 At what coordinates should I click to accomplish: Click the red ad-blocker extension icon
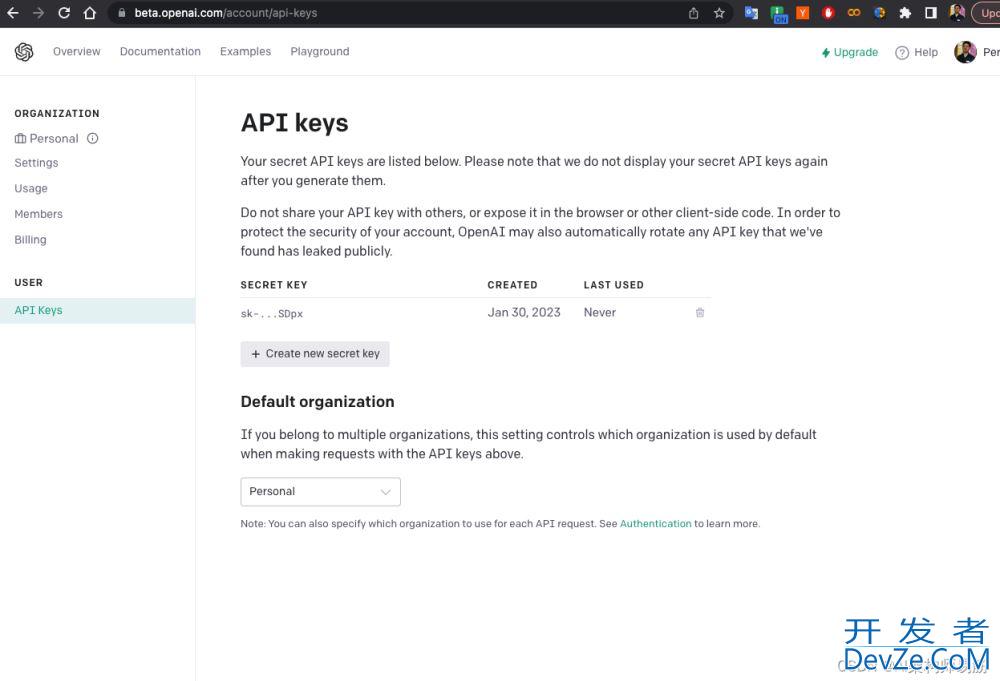828,13
